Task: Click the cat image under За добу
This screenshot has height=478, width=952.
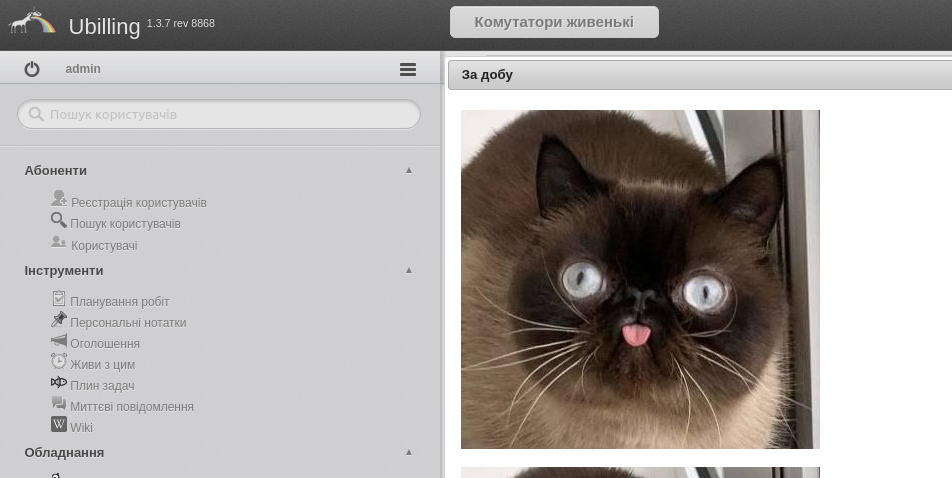Action: (x=640, y=279)
